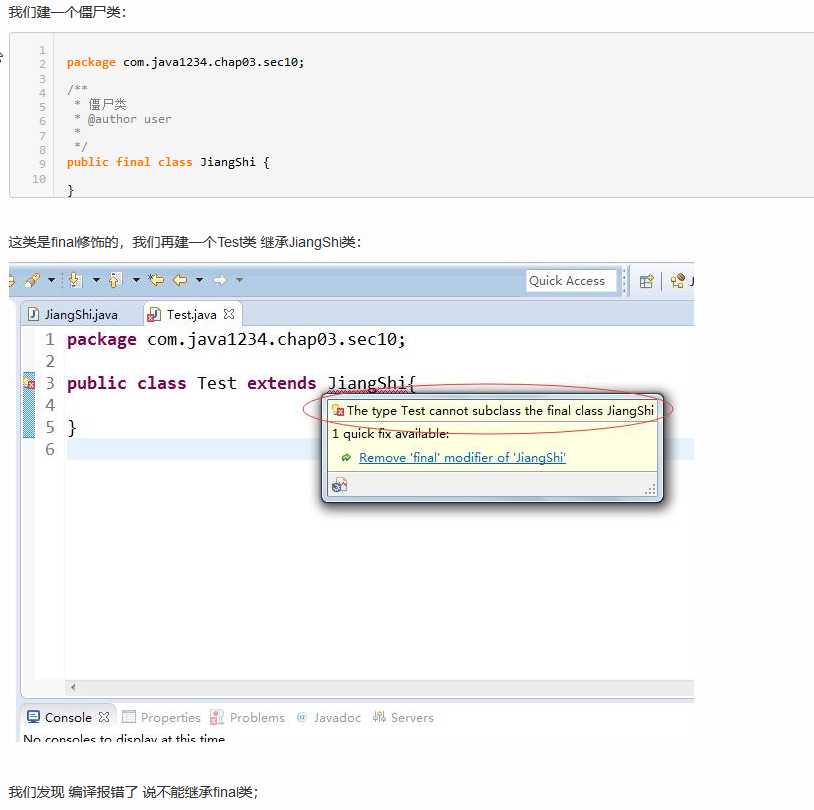Click the editor horizontal scrollbar left arrow

(73, 687)
